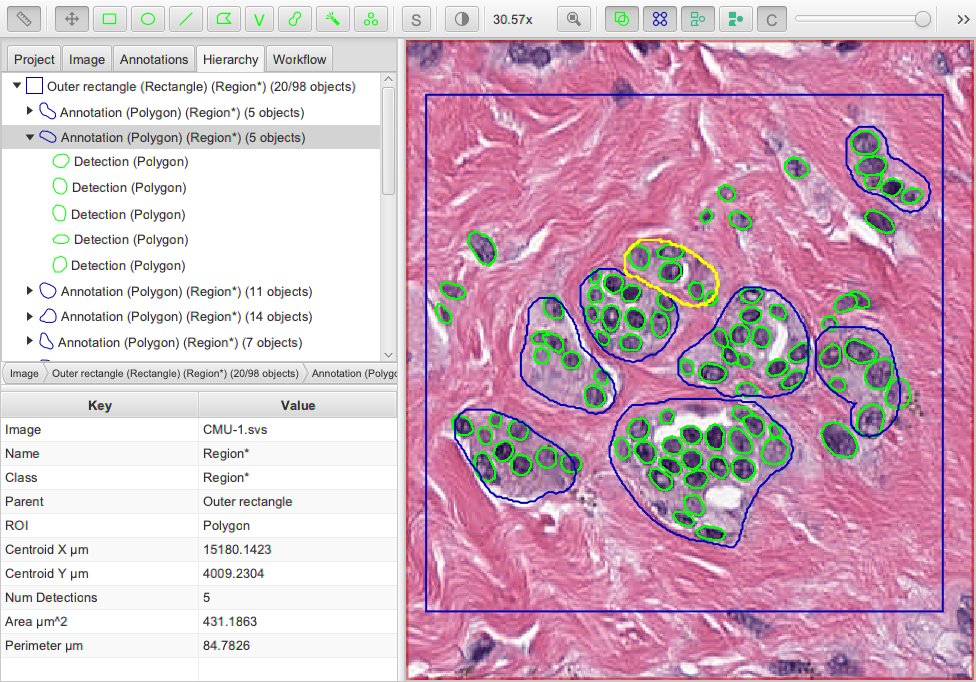This screenshot has height=682, width=976.
Task: Expand the Annotation with 11 objects
Action: tap(29, 291)
